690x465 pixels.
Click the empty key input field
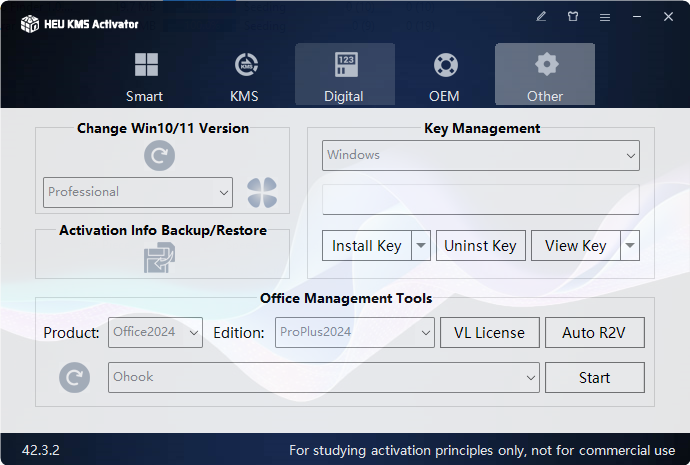[481, 199]
